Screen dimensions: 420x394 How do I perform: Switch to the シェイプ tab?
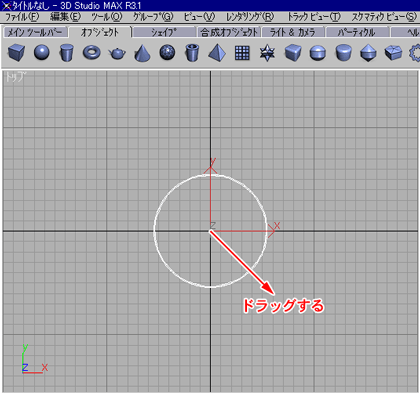click(164, 32)
